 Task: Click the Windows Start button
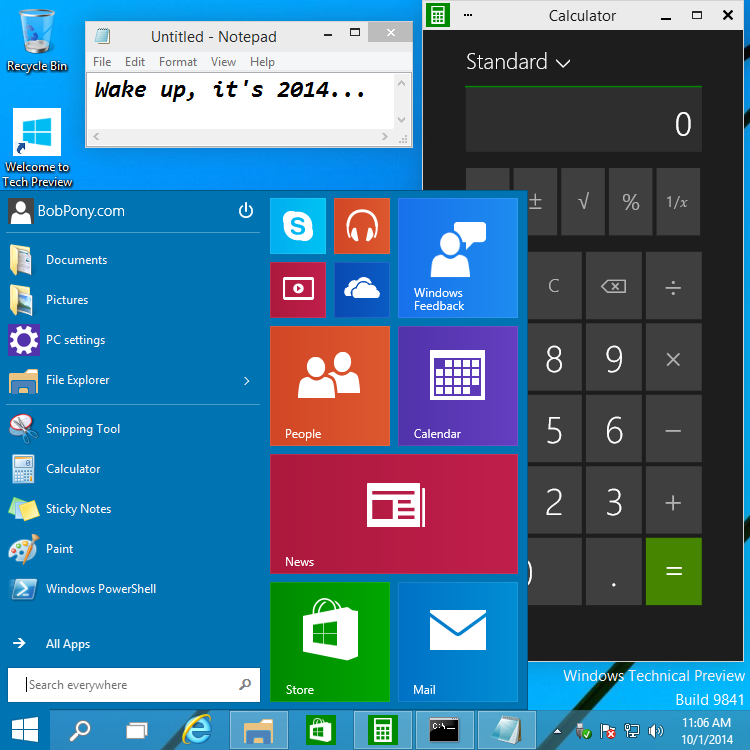25,730
